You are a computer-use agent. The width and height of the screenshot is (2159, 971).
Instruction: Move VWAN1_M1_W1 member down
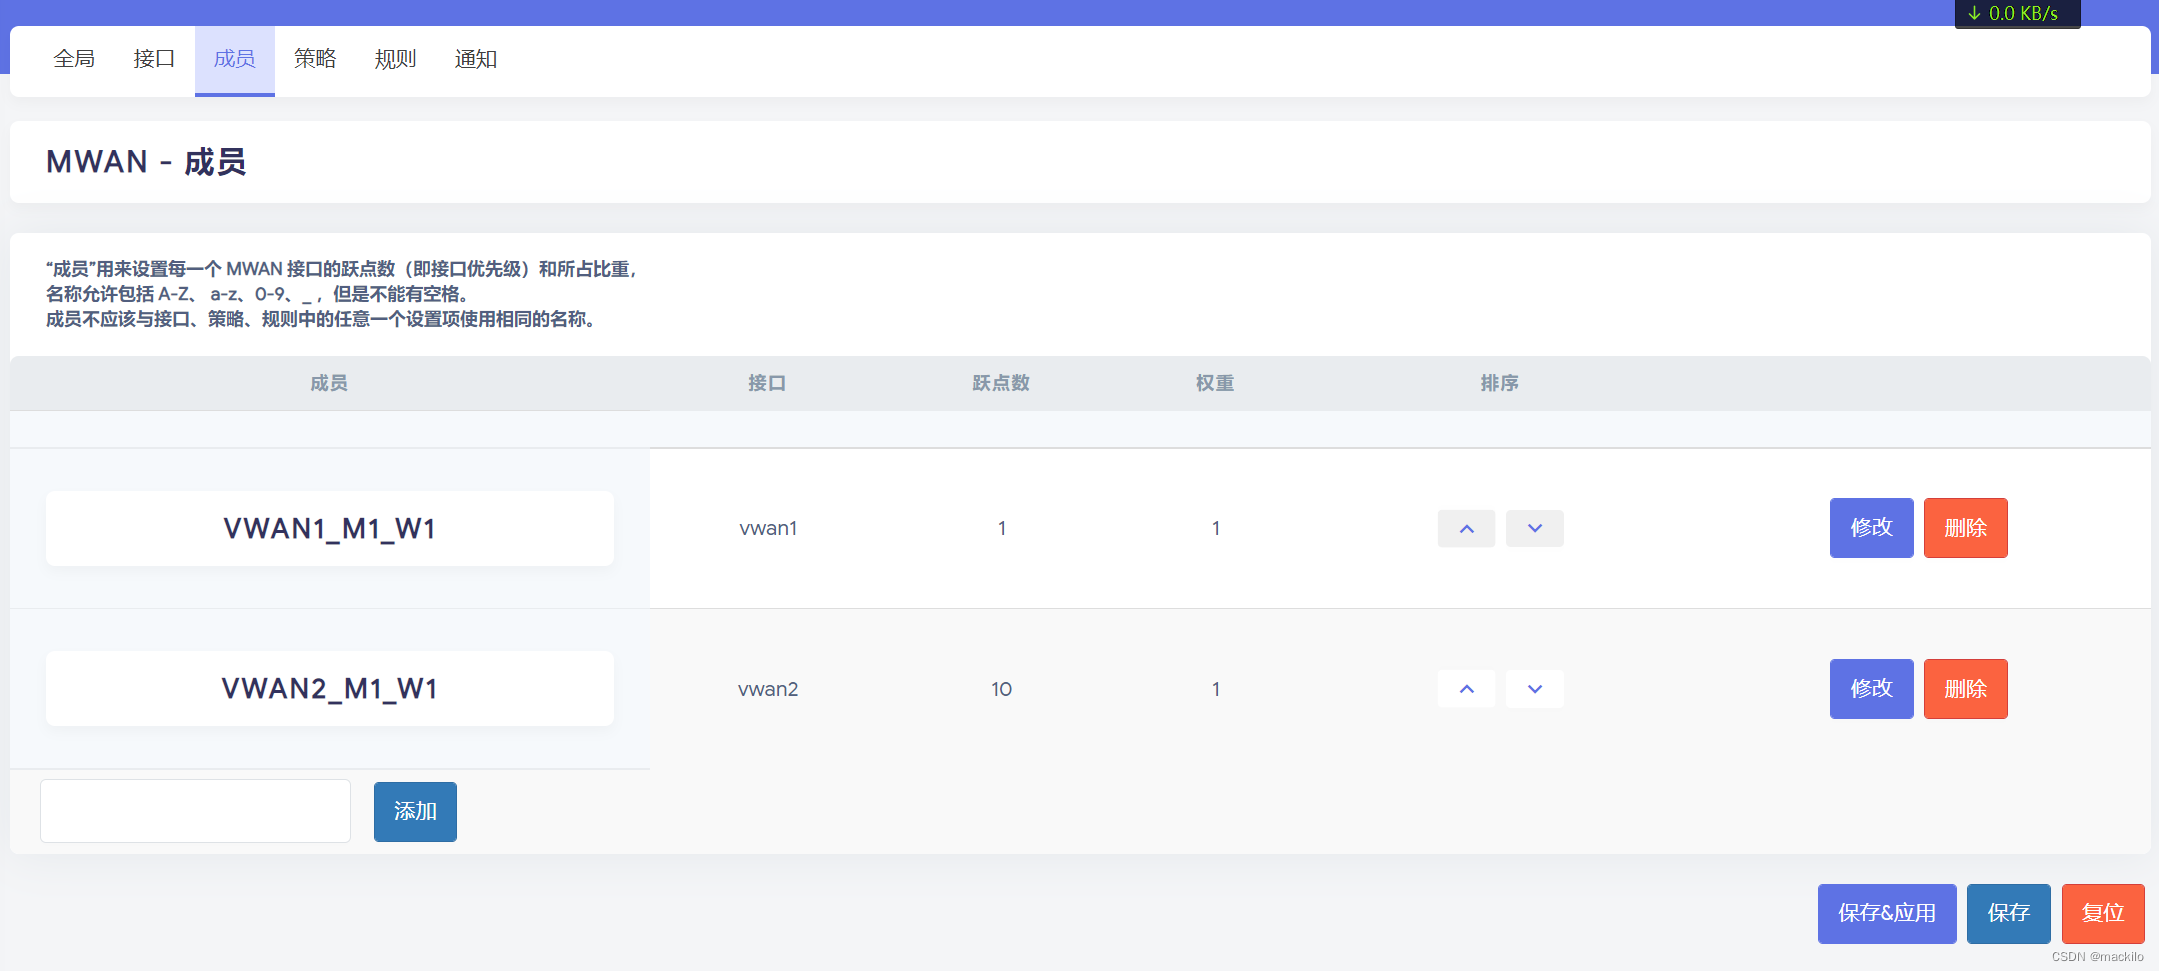[1535, 528]
